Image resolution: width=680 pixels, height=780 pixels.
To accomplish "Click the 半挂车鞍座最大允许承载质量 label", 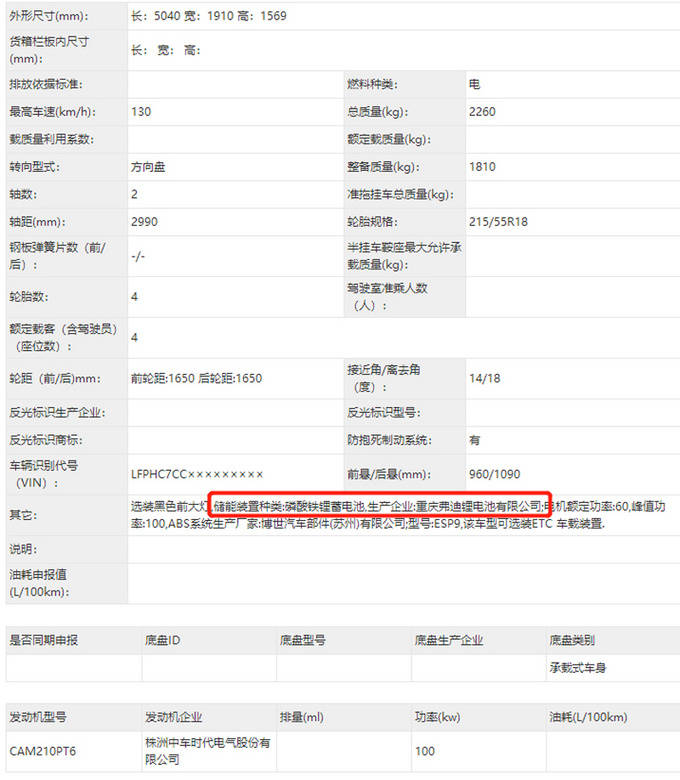I will point(404,256).
